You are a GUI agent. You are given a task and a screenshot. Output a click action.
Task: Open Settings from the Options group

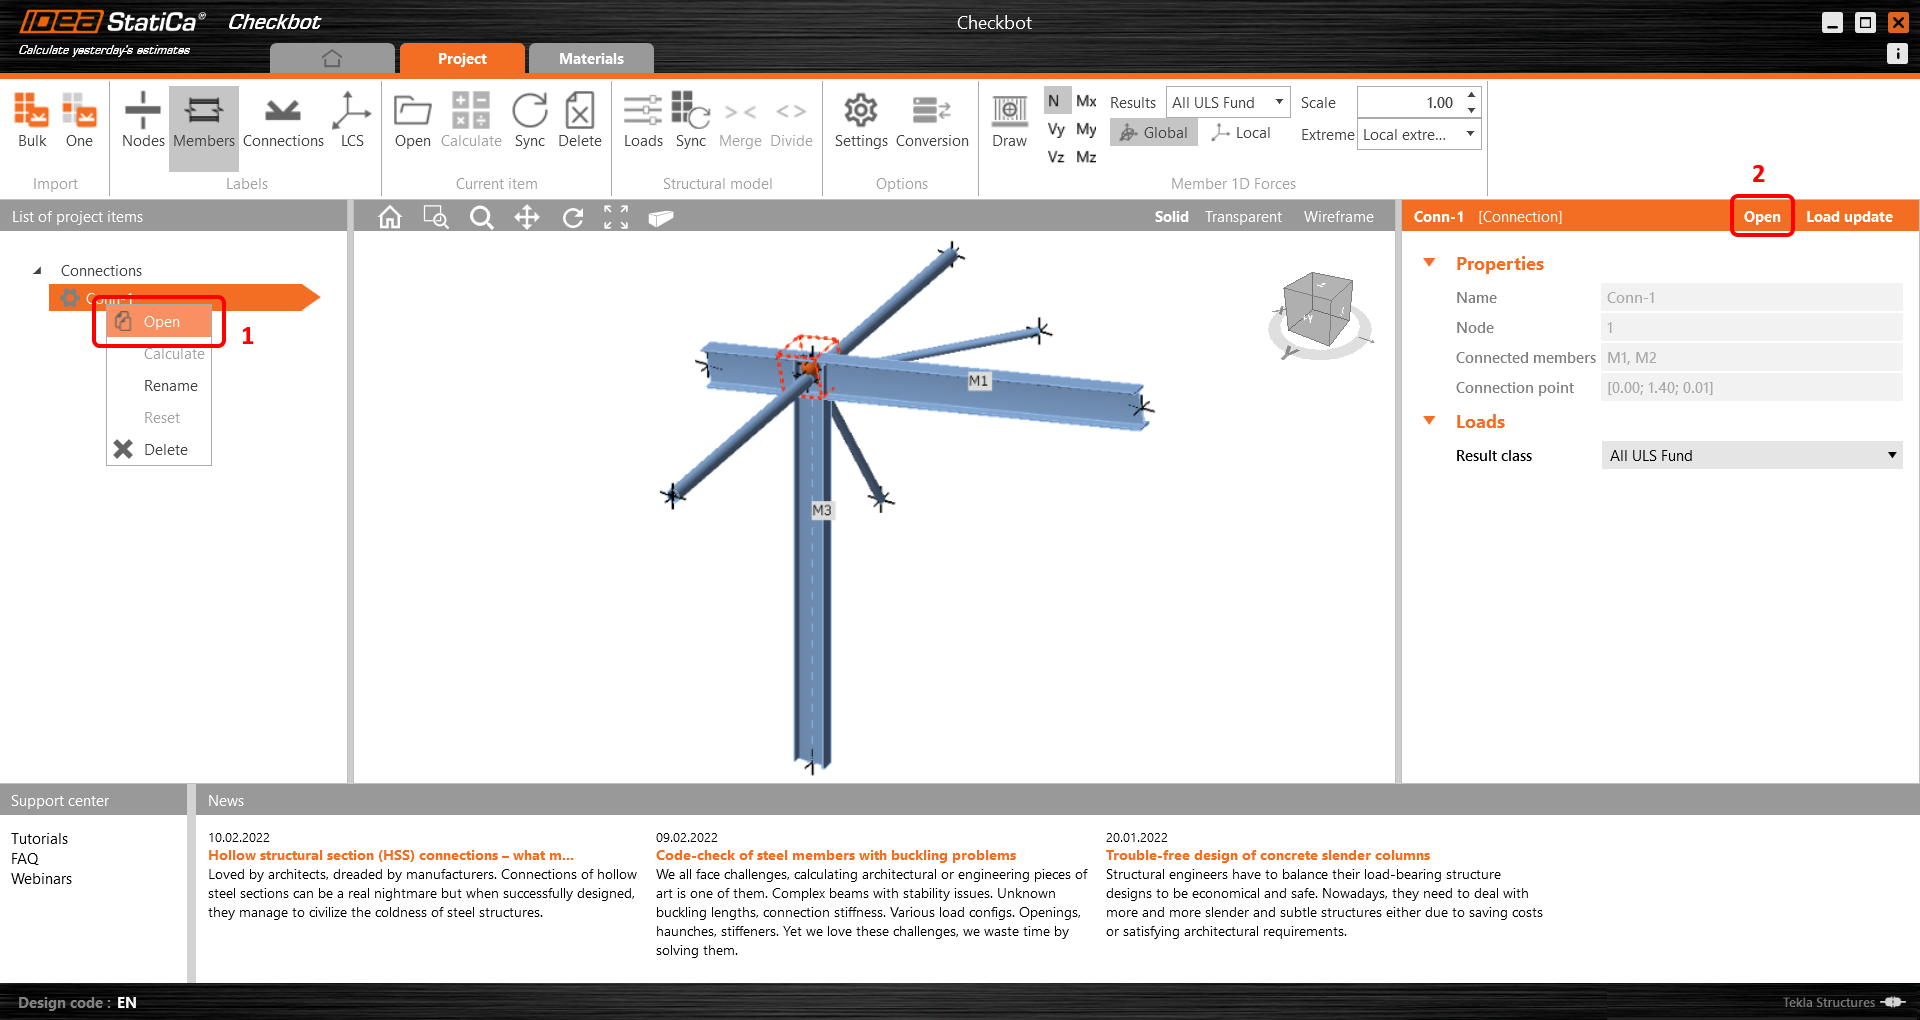coord(860,122)
